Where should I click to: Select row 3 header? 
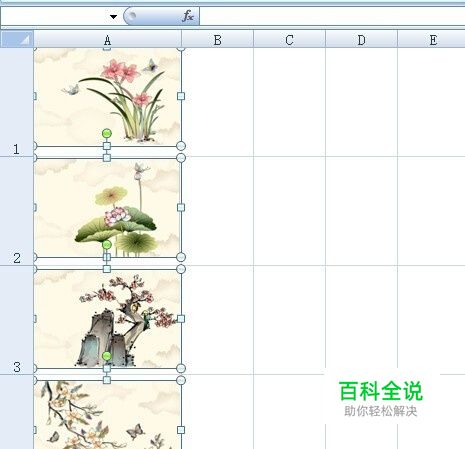pos(17,320)
